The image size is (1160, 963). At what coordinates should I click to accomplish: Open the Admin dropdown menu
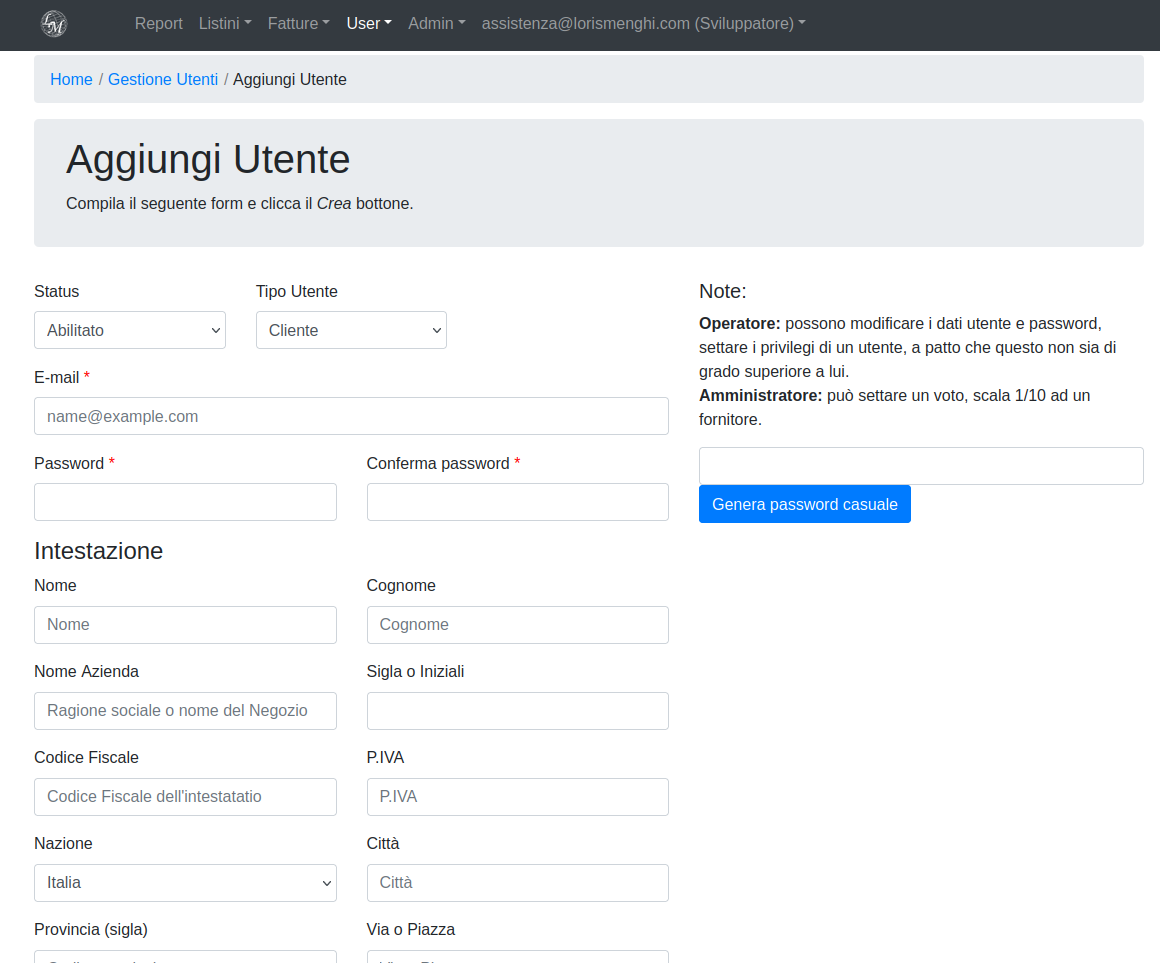(436, 24)
